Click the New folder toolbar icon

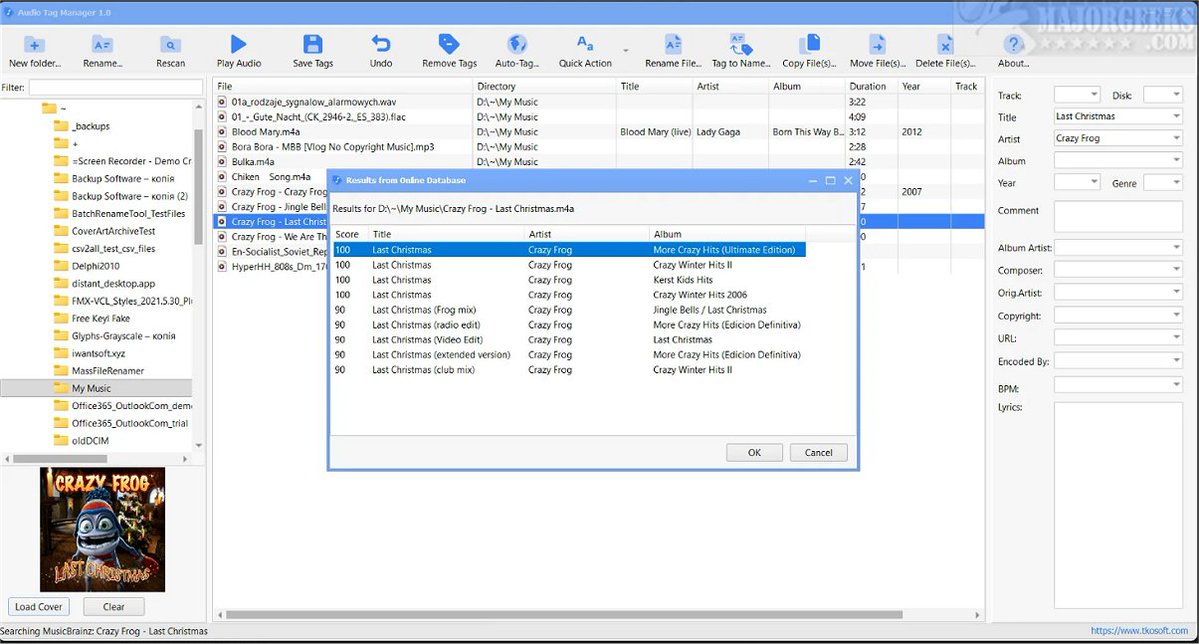tap(34, 44)
